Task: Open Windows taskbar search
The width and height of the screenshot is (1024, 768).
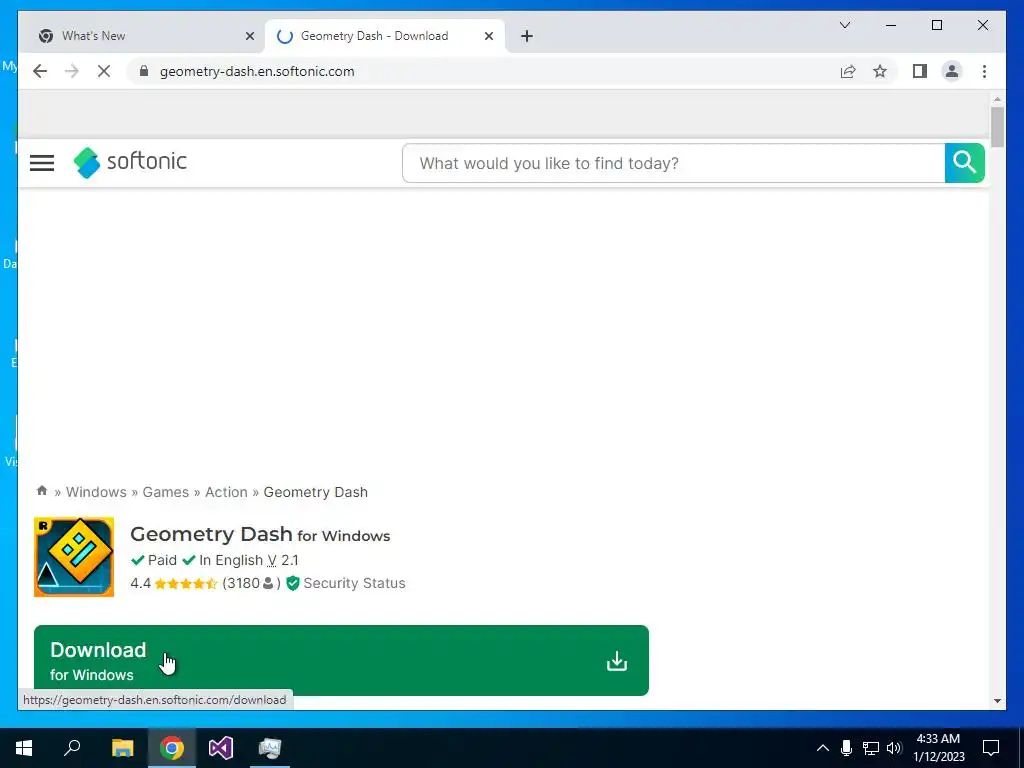Action: (72, 748)
